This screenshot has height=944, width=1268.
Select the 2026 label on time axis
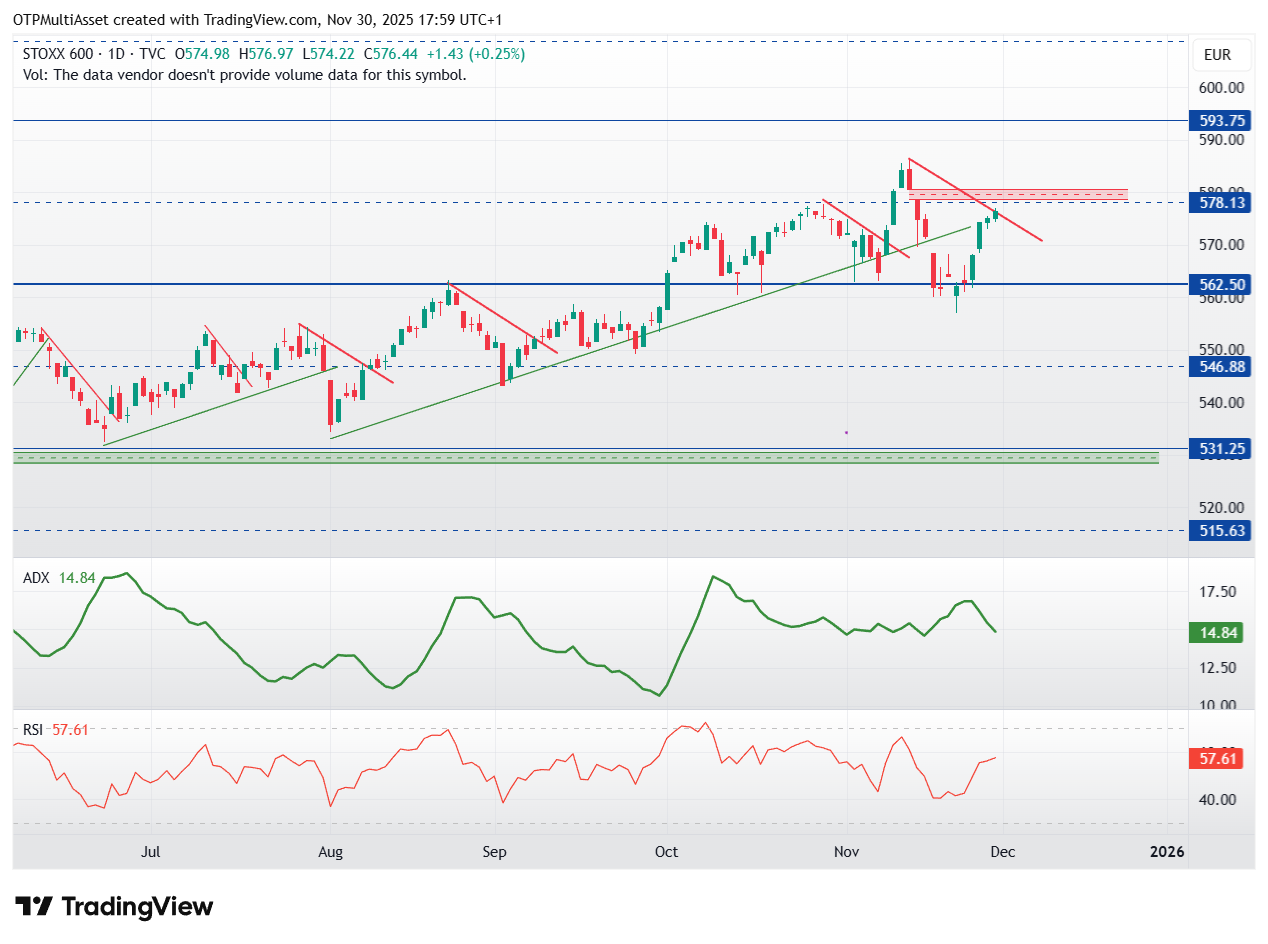point(1167,852)
